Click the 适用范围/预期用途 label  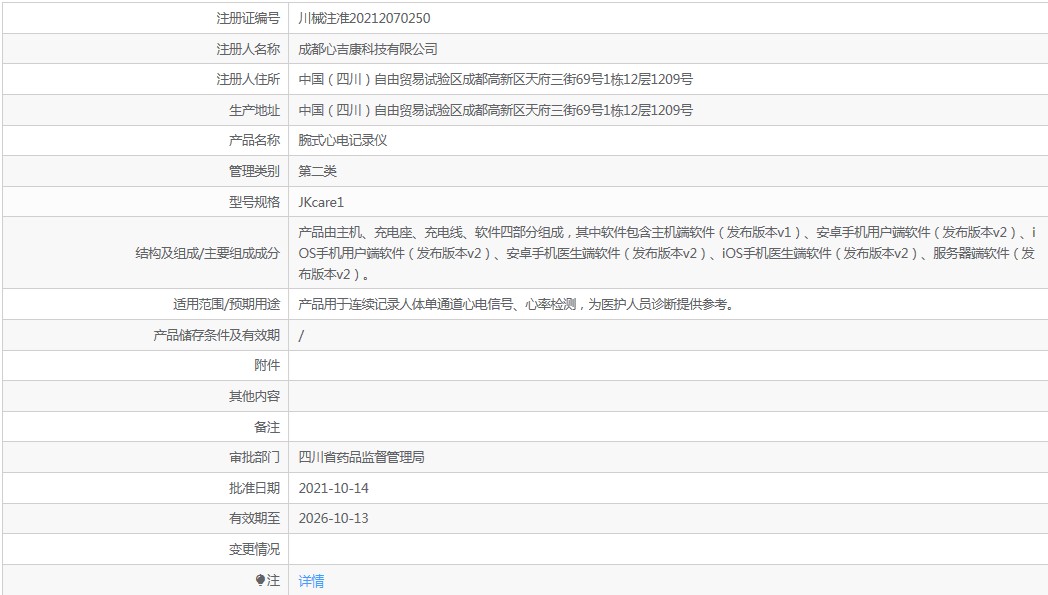(x=226, y=304)
